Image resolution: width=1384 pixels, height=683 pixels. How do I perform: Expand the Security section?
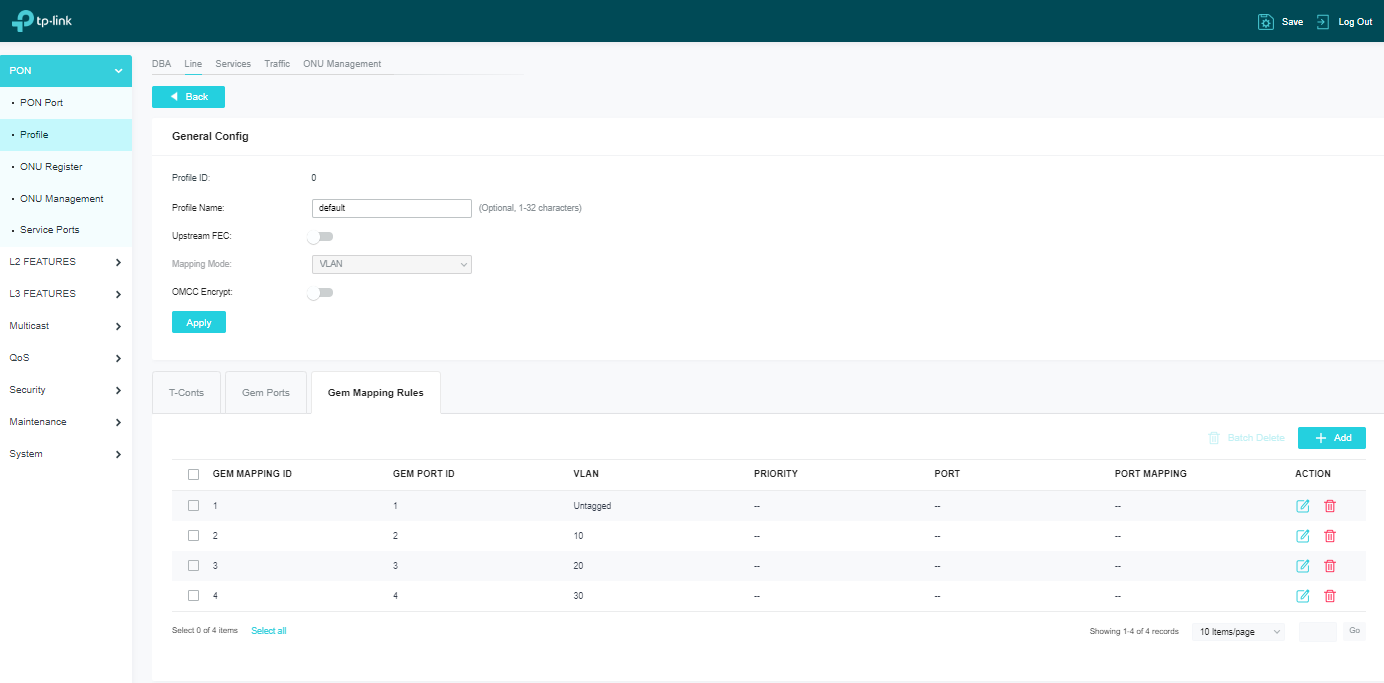tap(66, 390)
